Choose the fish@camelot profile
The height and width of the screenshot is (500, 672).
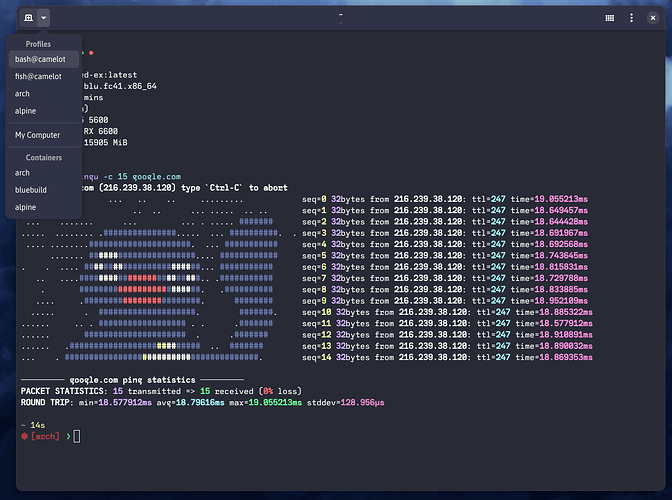click(x=38, y=77)
